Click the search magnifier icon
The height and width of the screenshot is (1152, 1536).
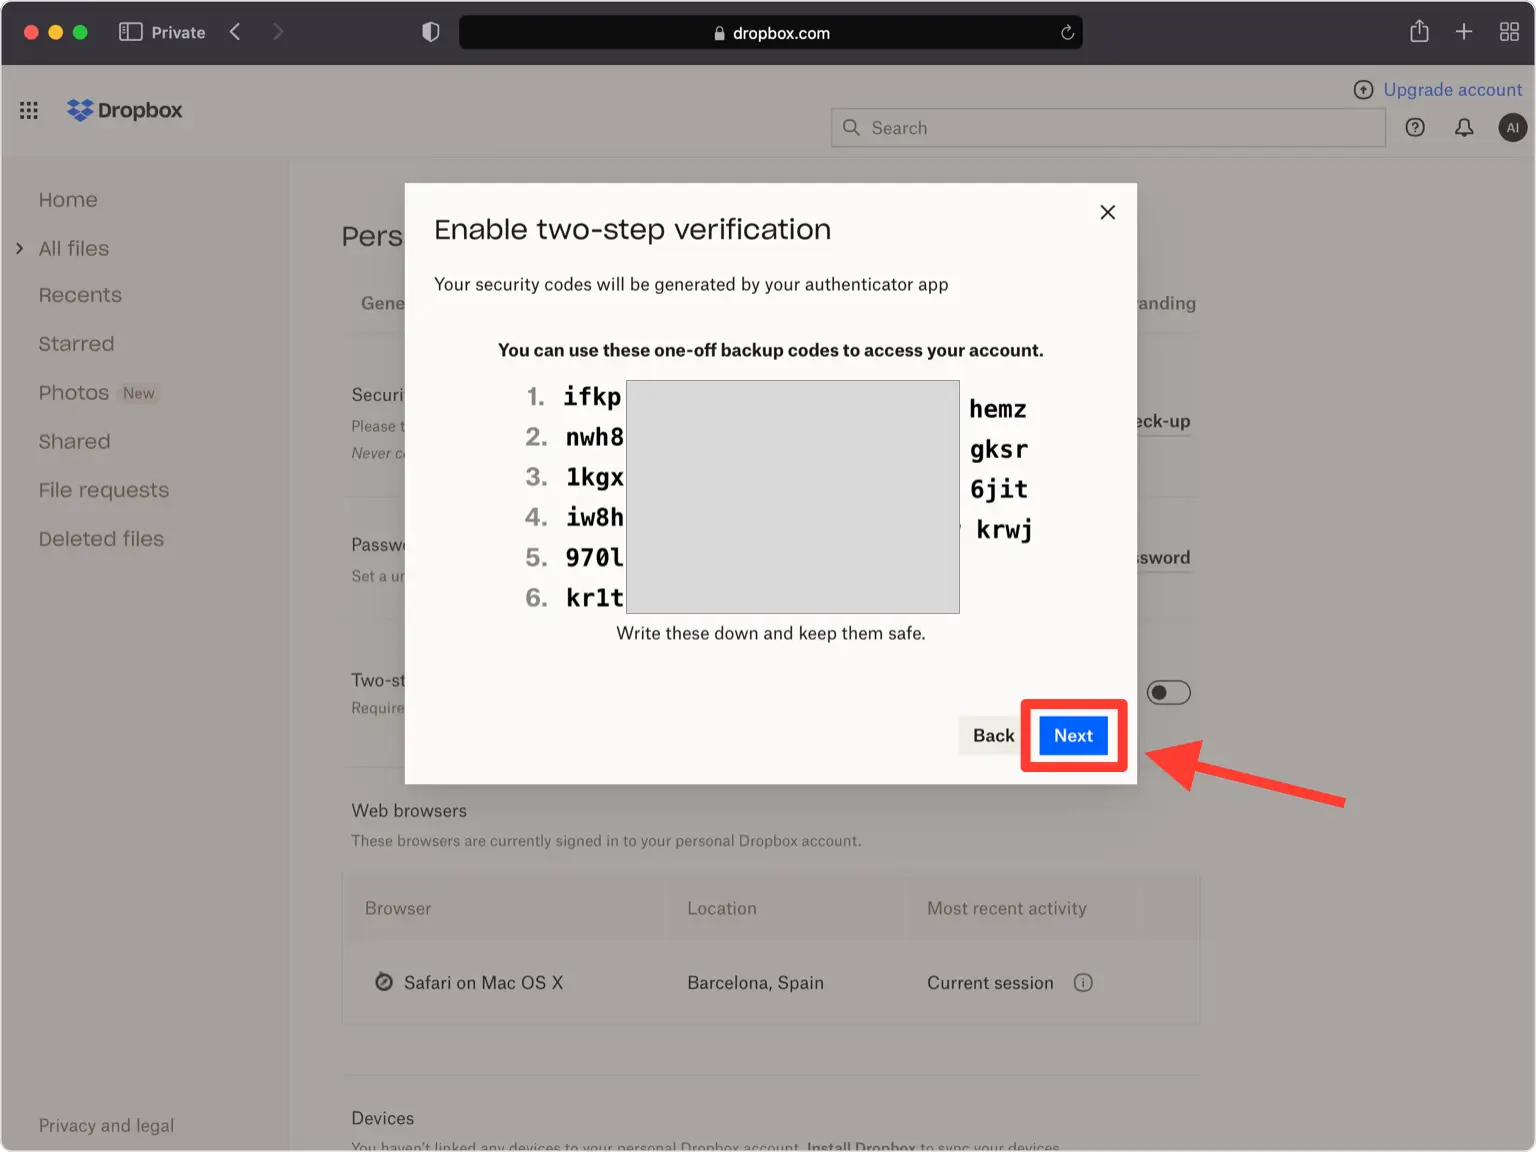[x=851, y=128]
